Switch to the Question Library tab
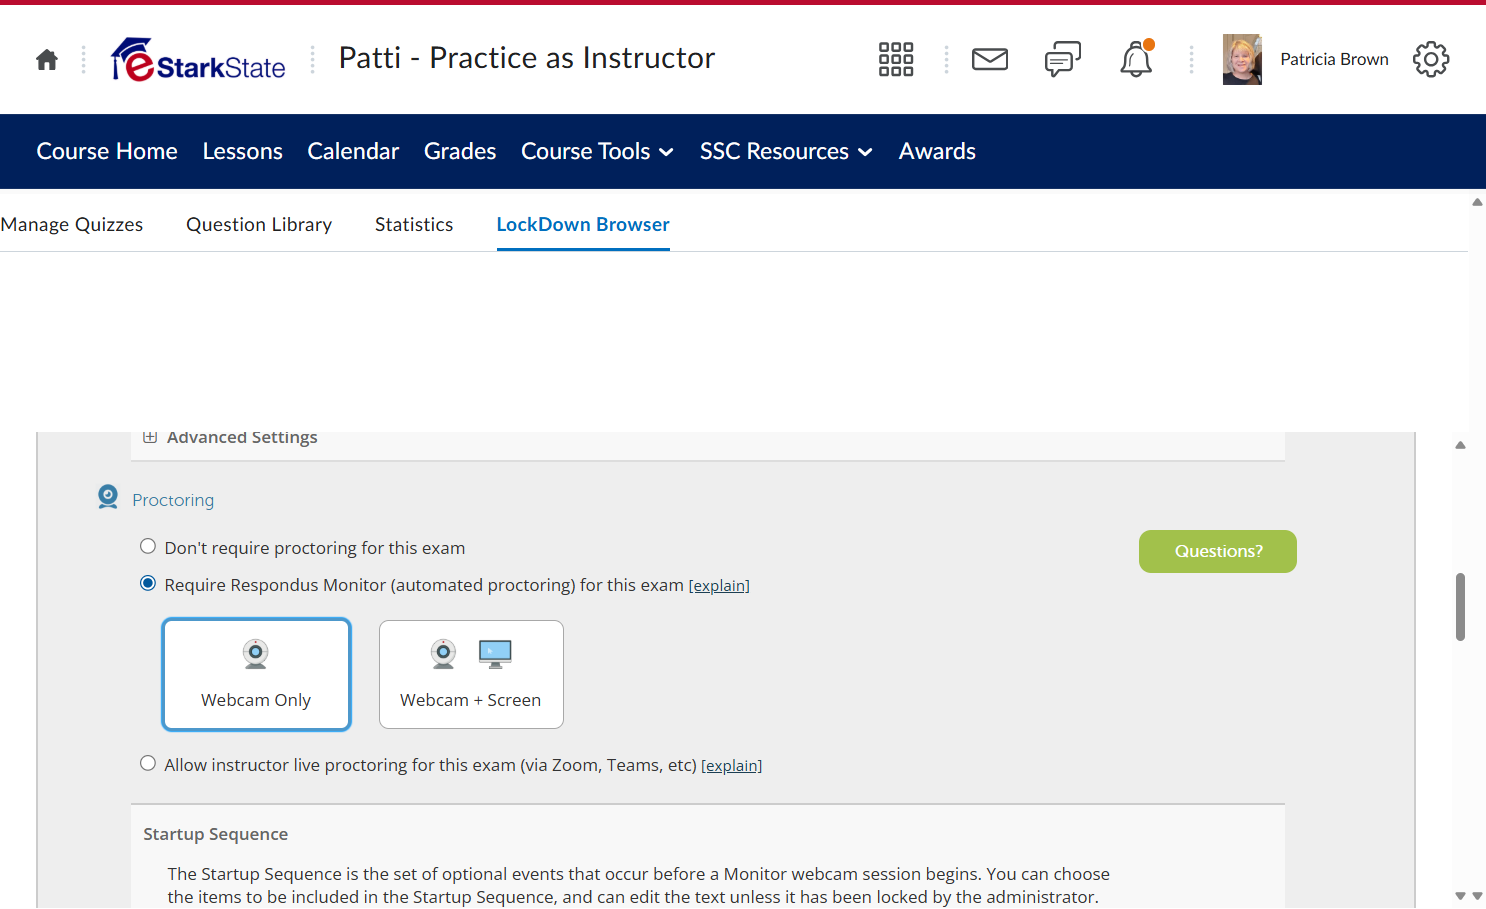1486x909 pixels. [259, 225]
